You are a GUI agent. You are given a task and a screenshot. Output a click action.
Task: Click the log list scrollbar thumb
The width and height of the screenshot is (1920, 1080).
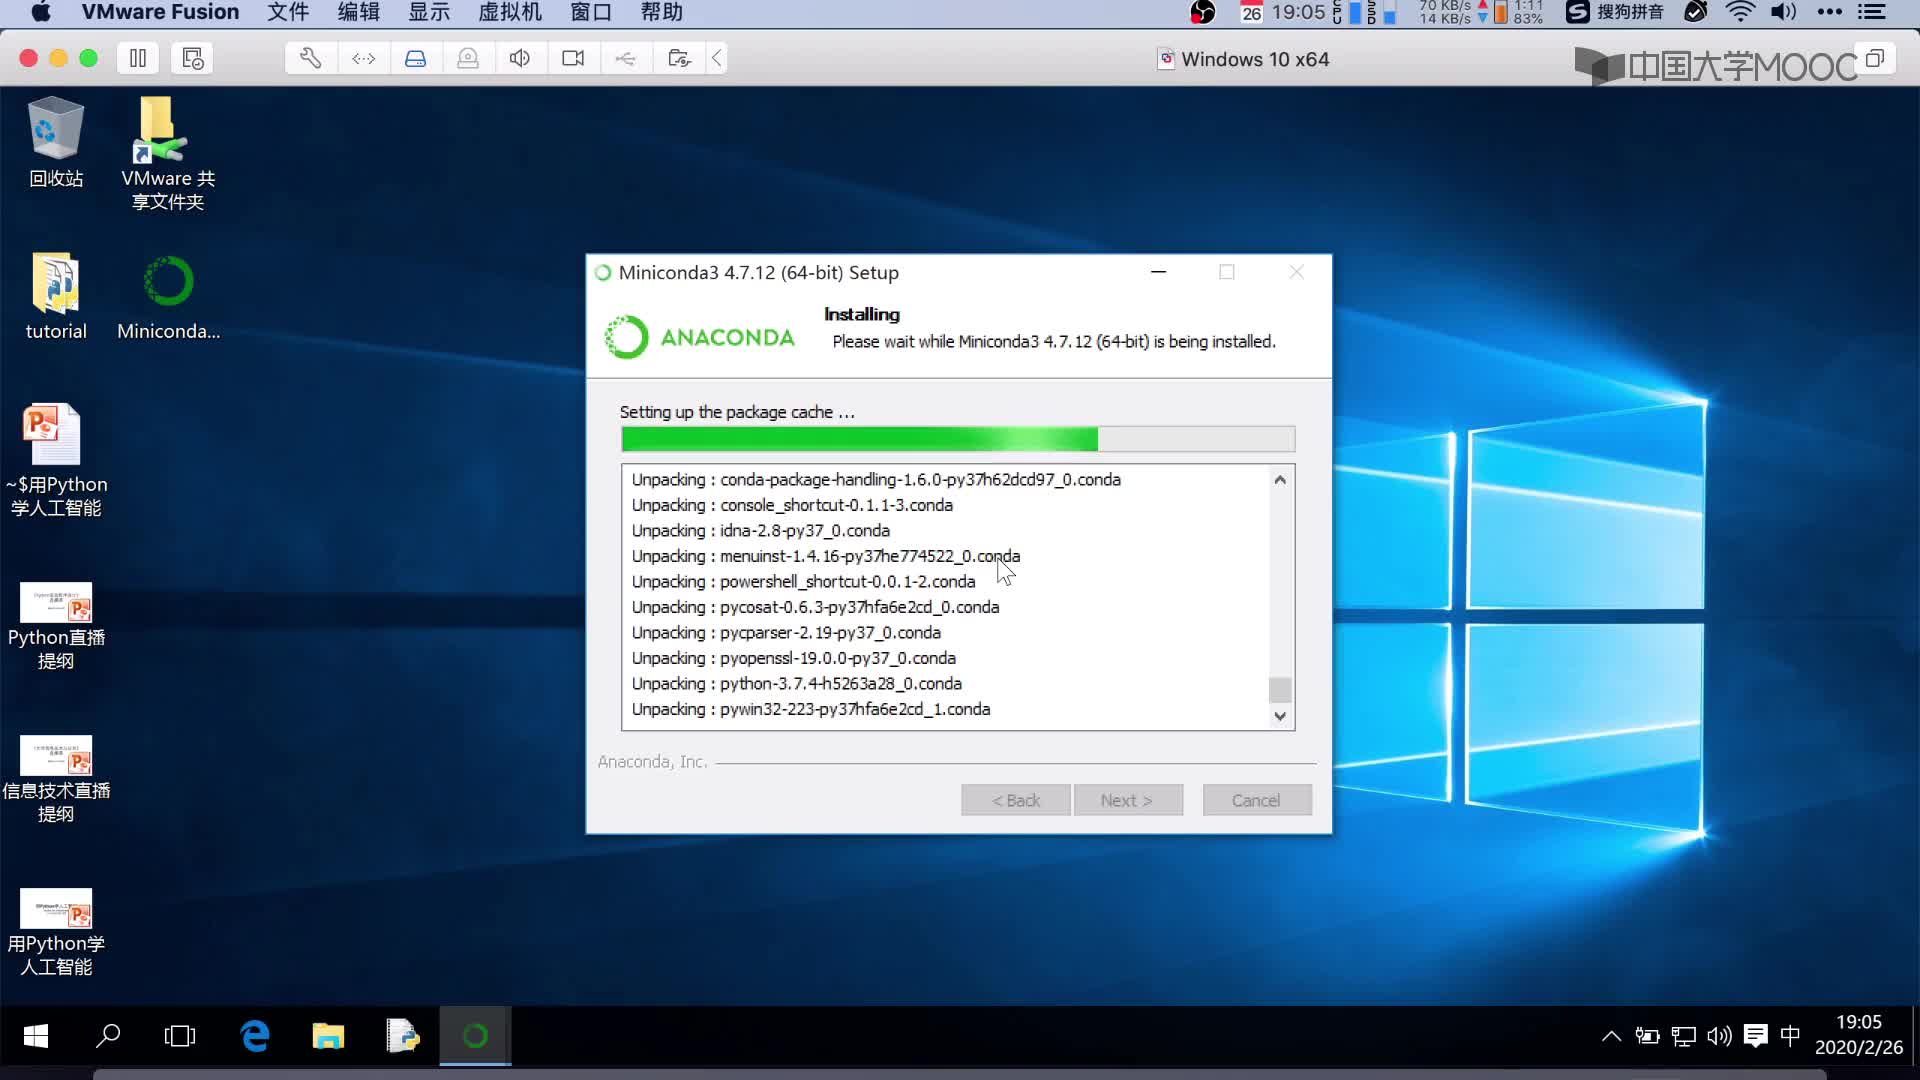[1280, 690]
